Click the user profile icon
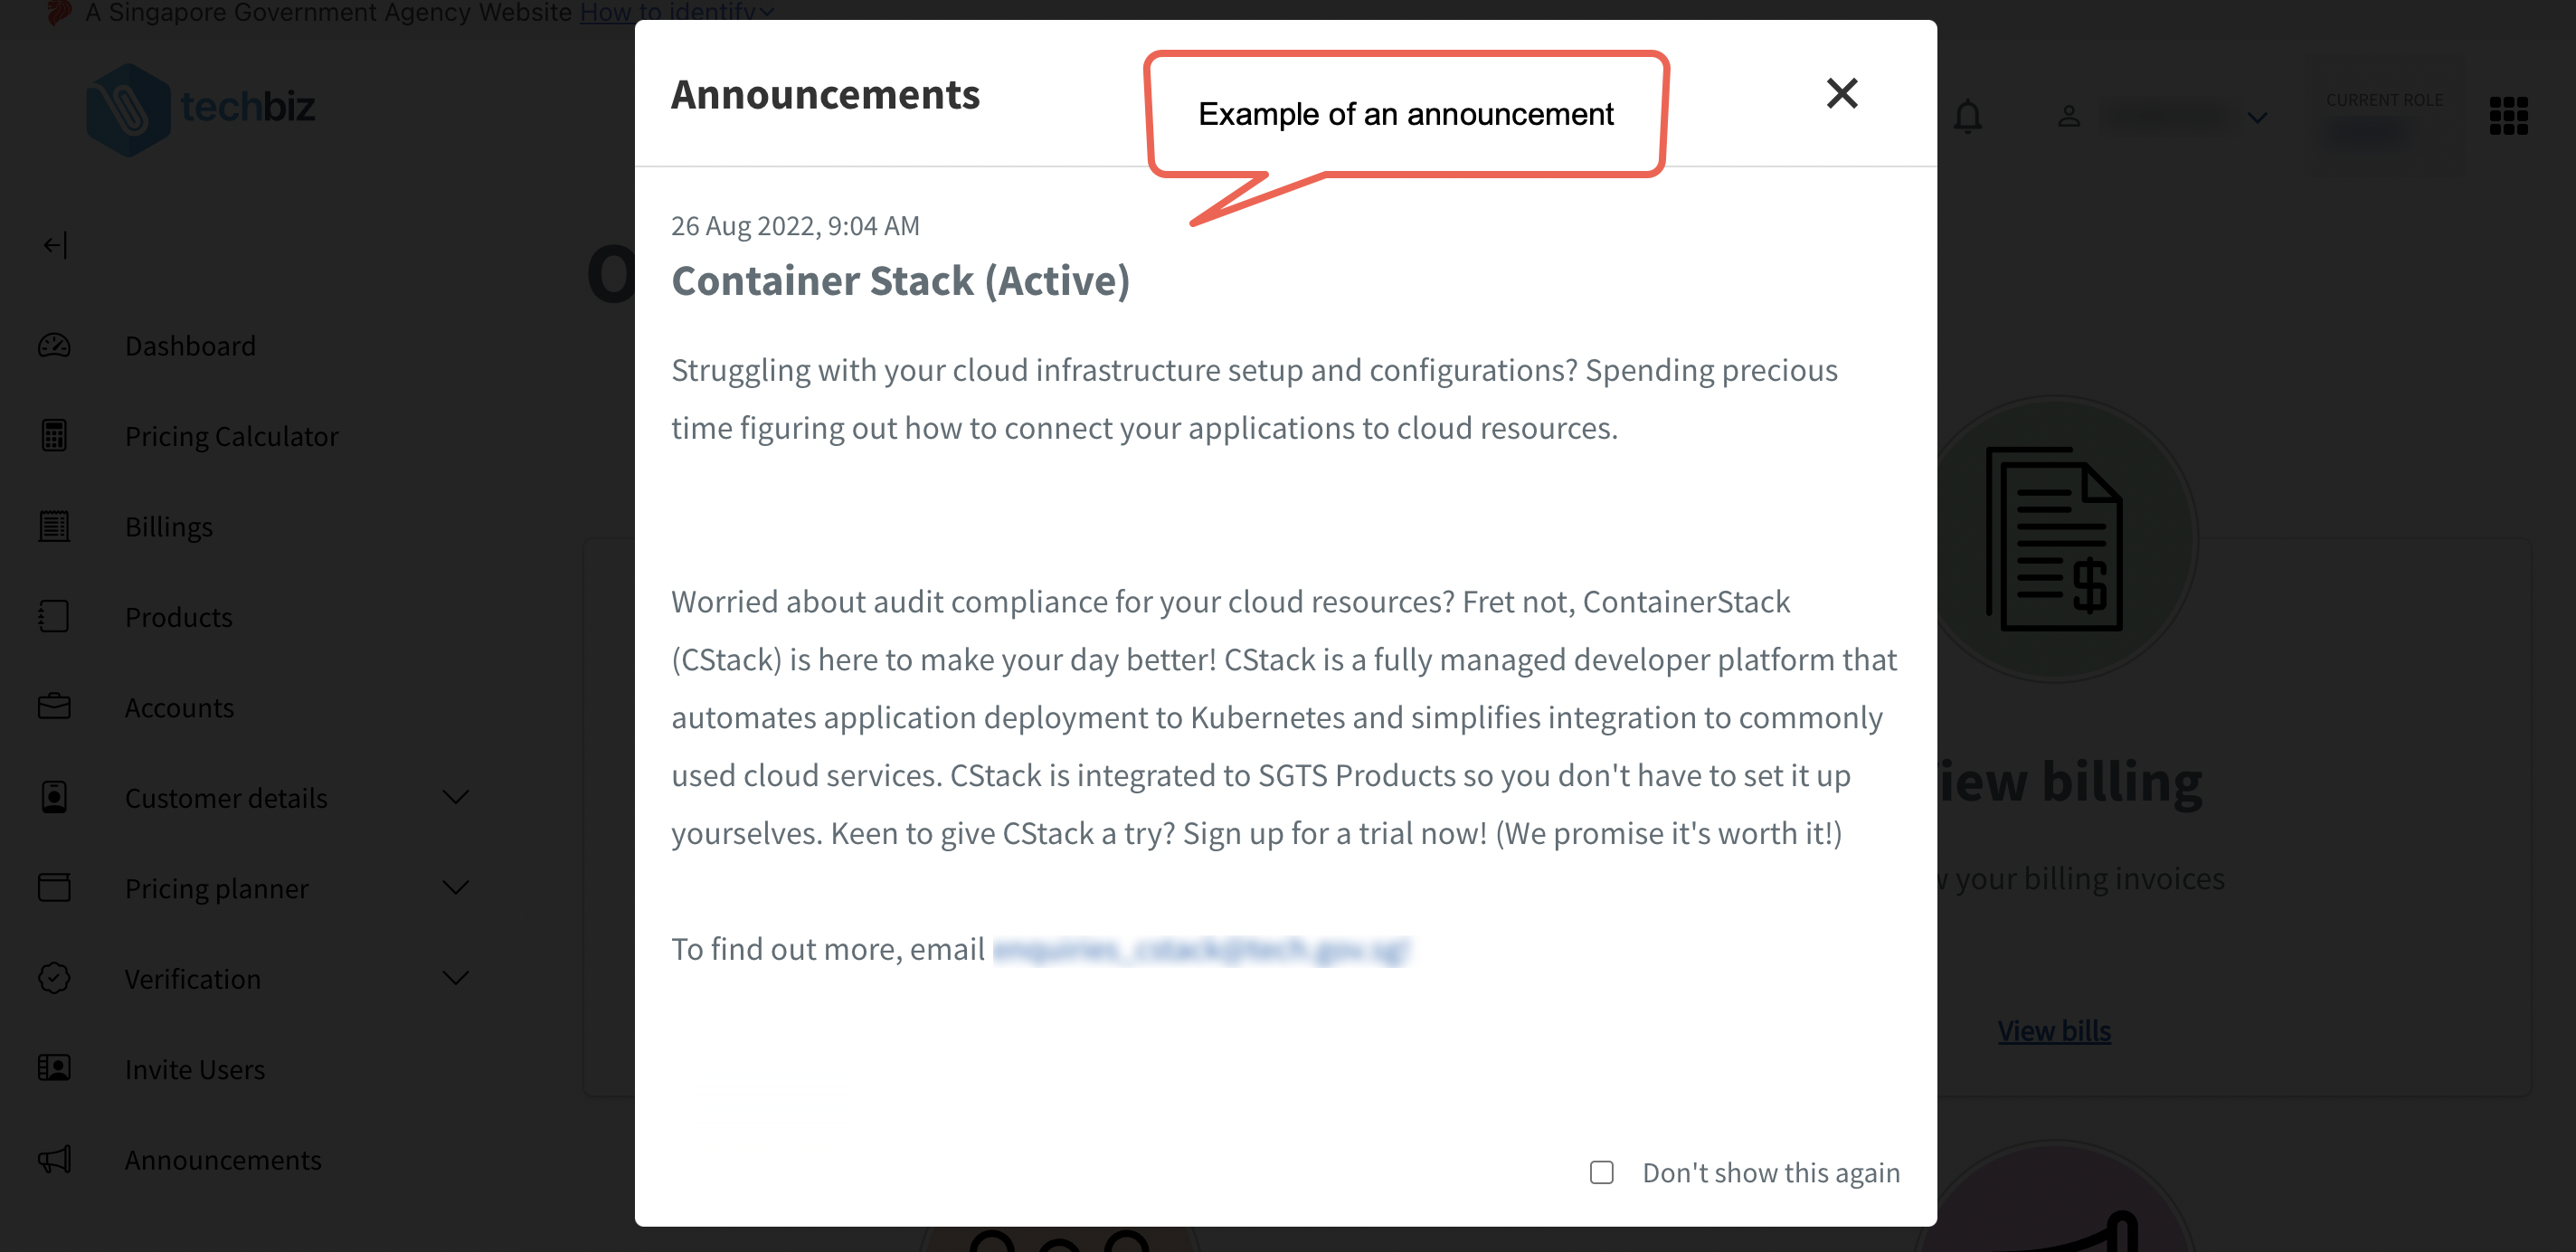This screenshot has width=2576, height=1252. pos(2067,116)
